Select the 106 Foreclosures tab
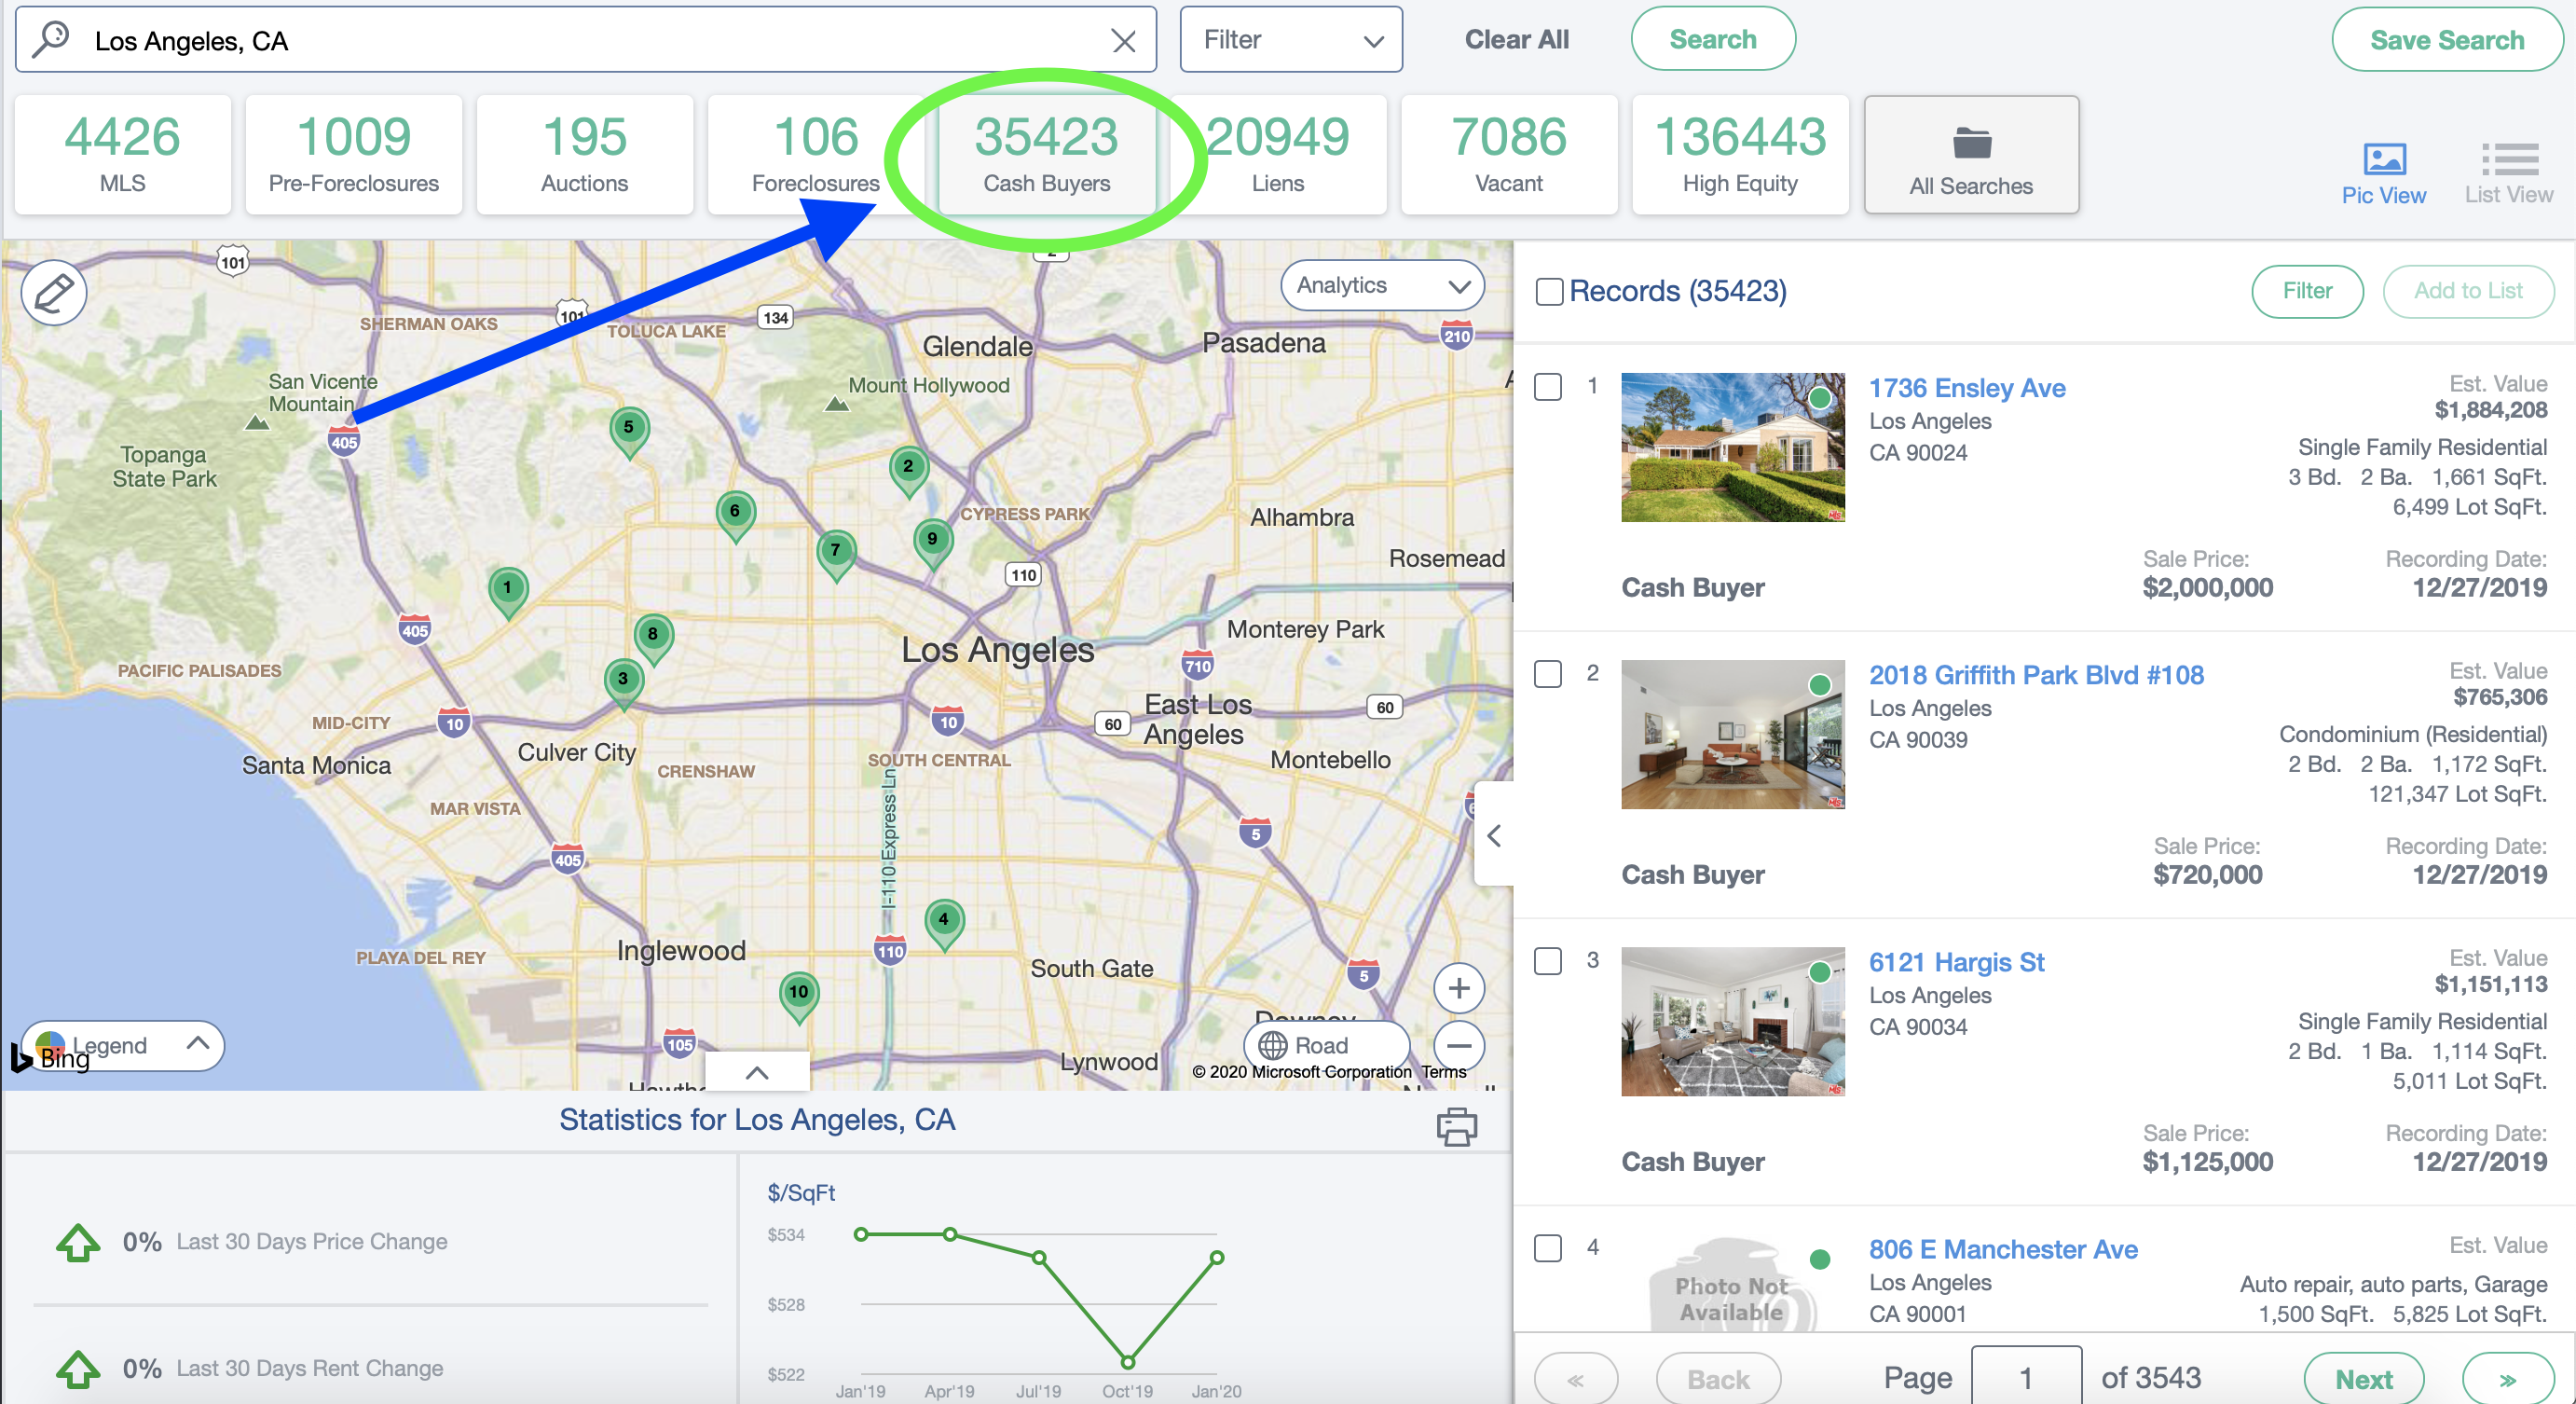 (816, 154)
